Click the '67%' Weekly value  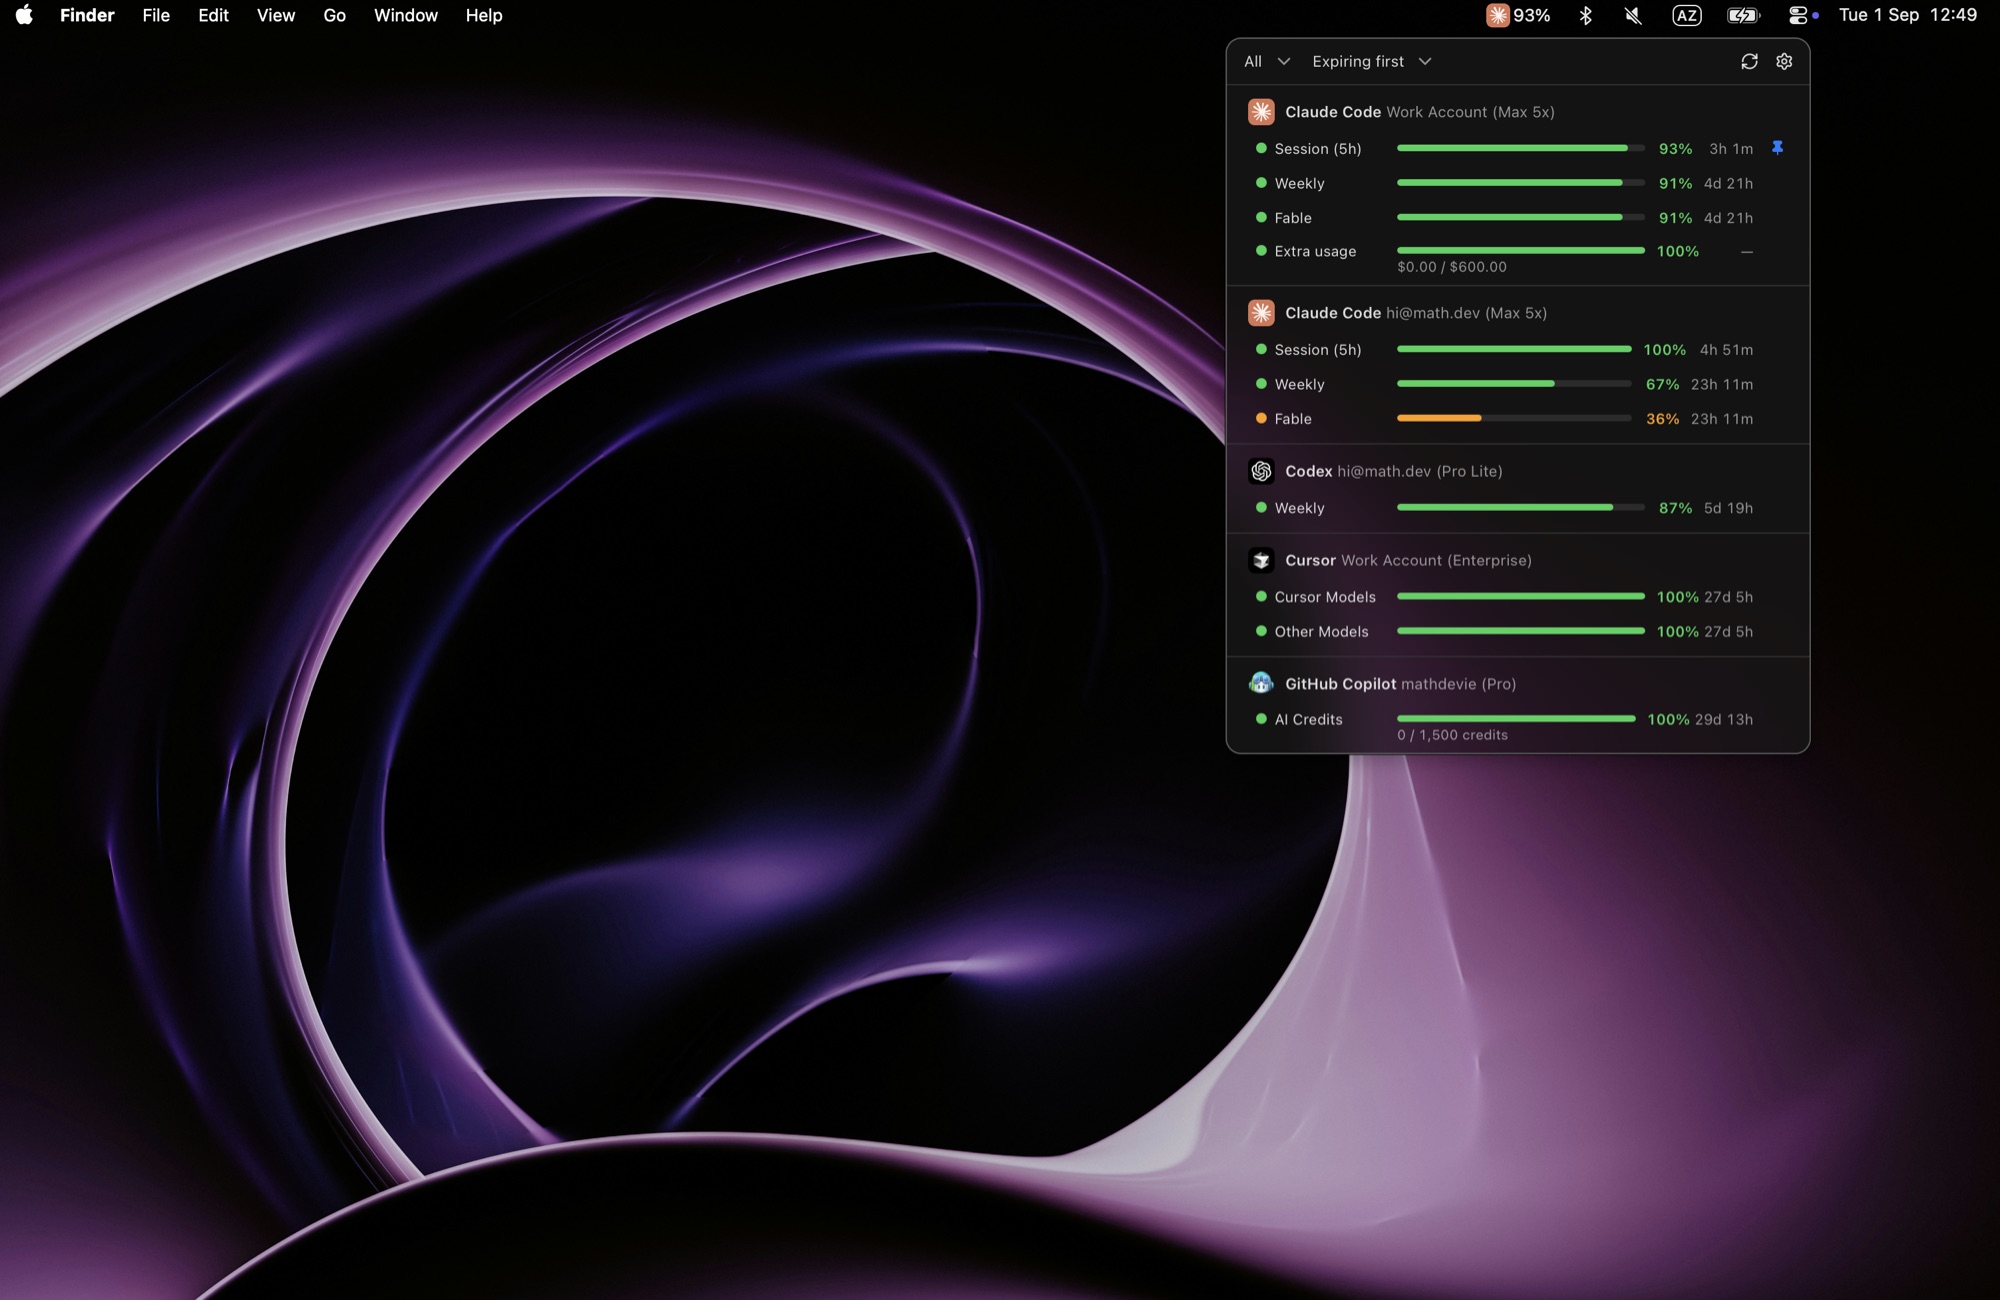(1662, 385)
